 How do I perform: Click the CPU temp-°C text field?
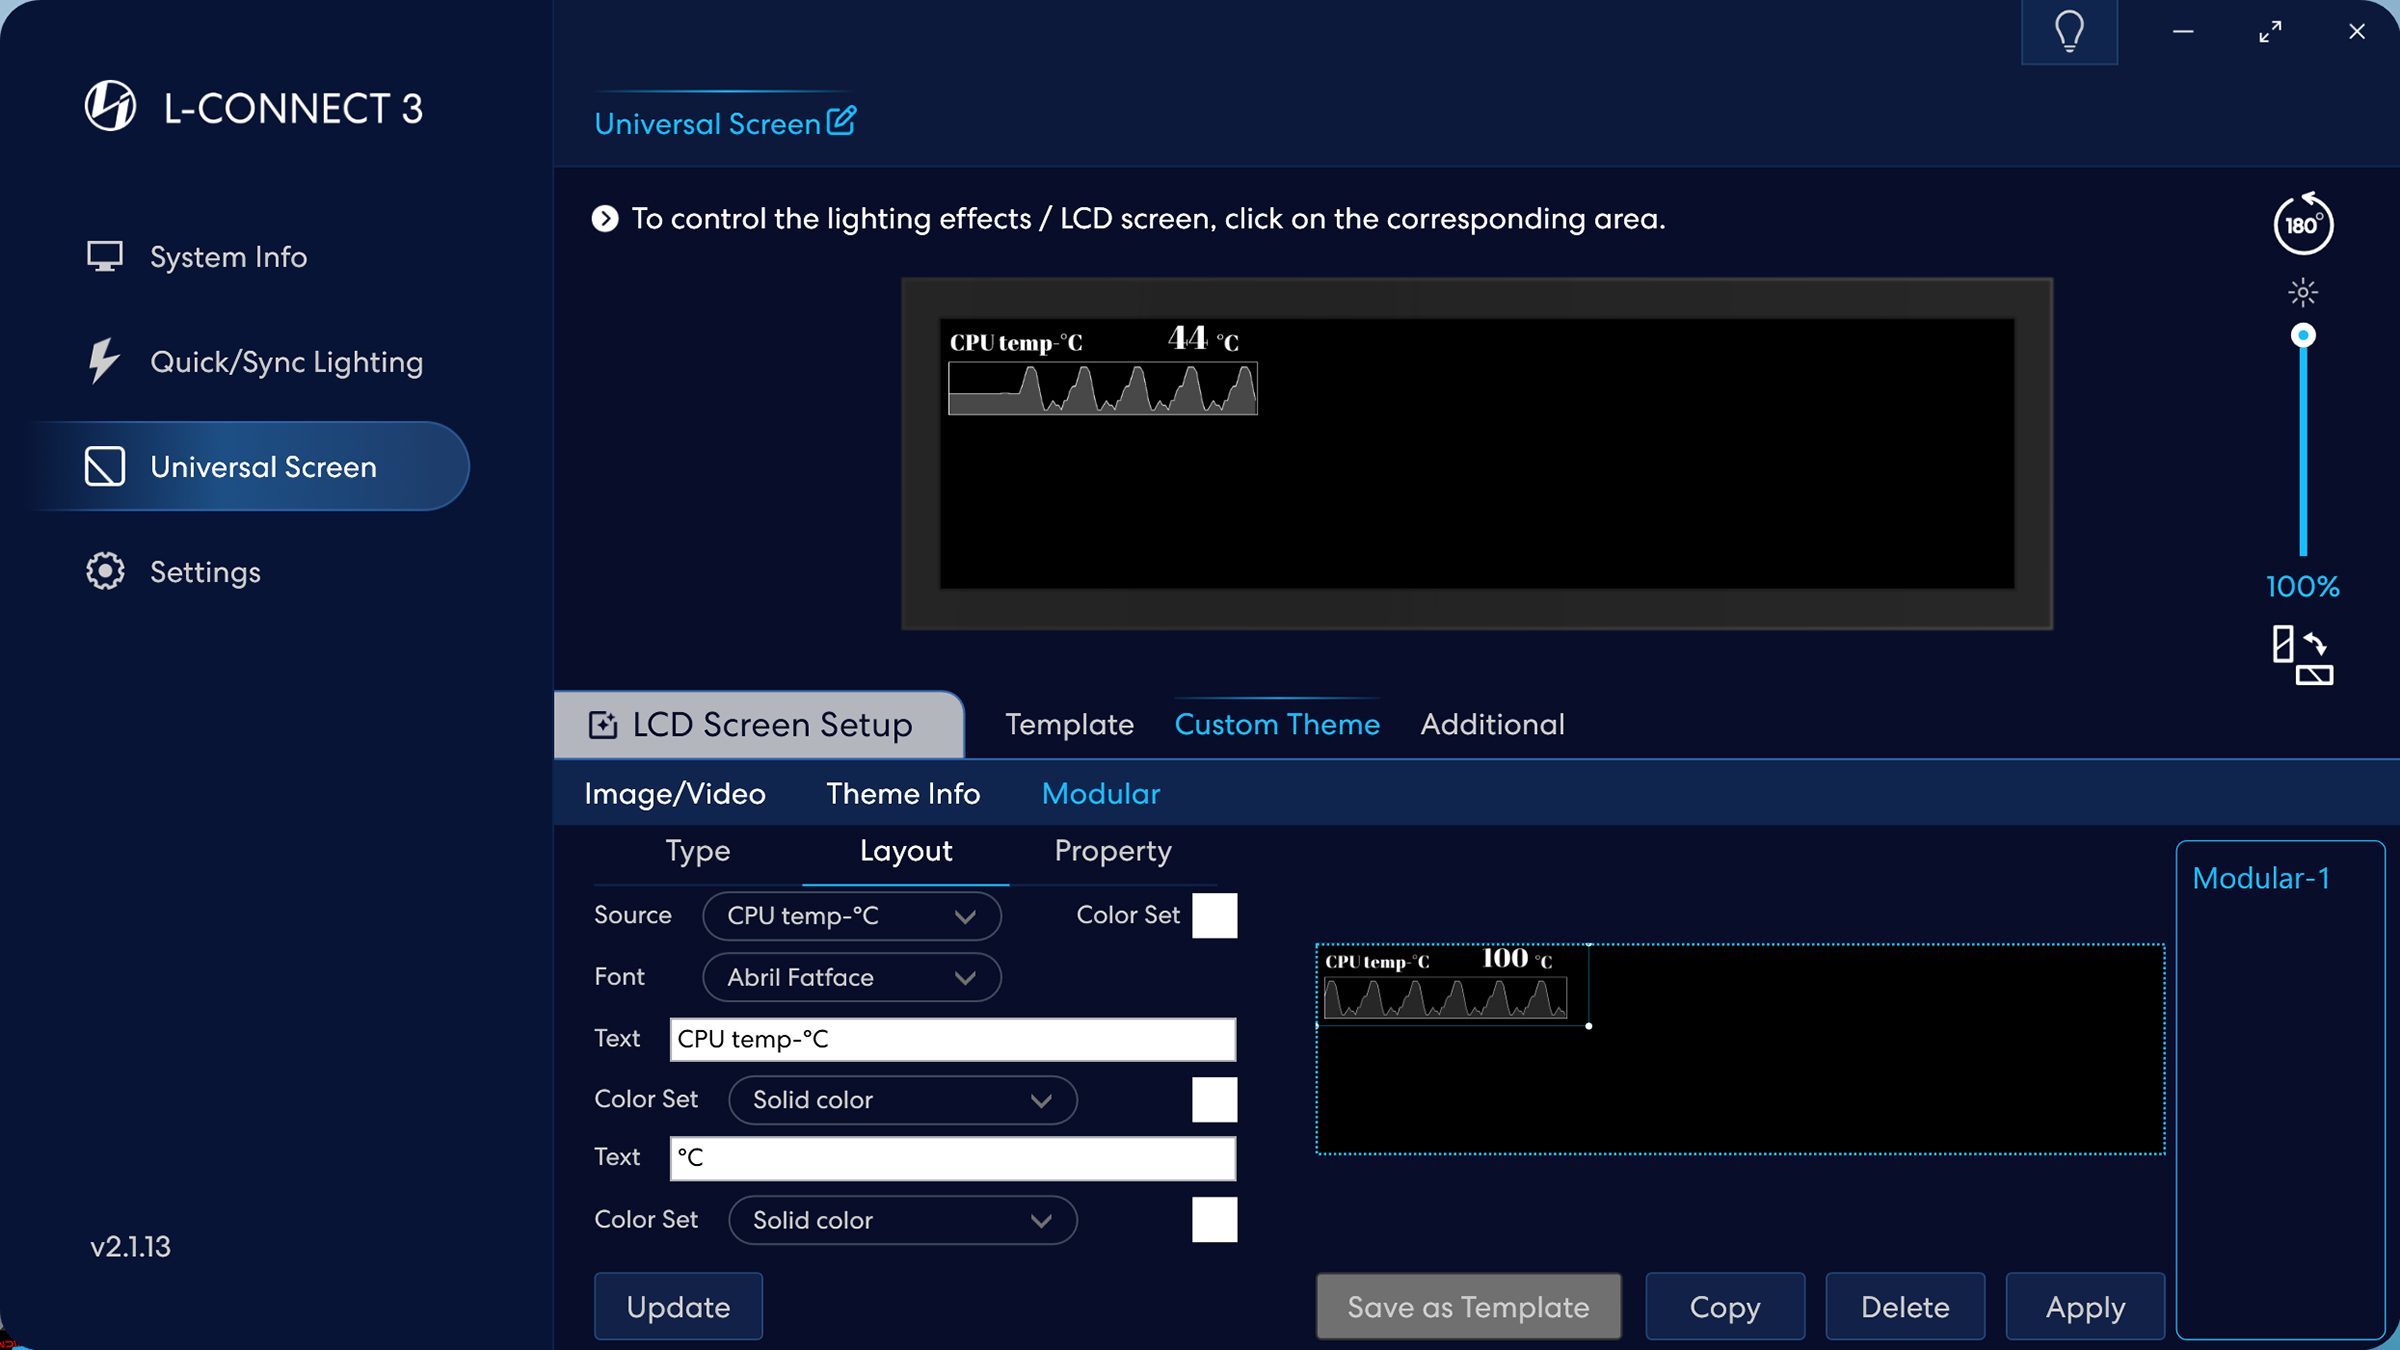click(x=952, y=1039)
